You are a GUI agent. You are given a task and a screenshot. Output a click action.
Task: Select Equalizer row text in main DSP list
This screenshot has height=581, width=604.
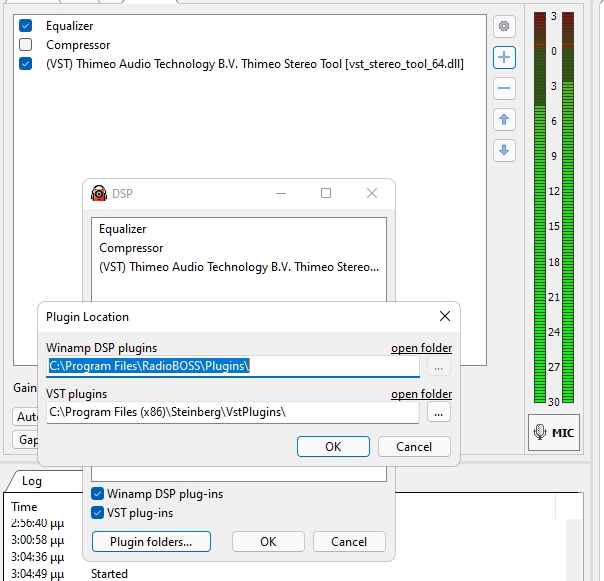70,26
